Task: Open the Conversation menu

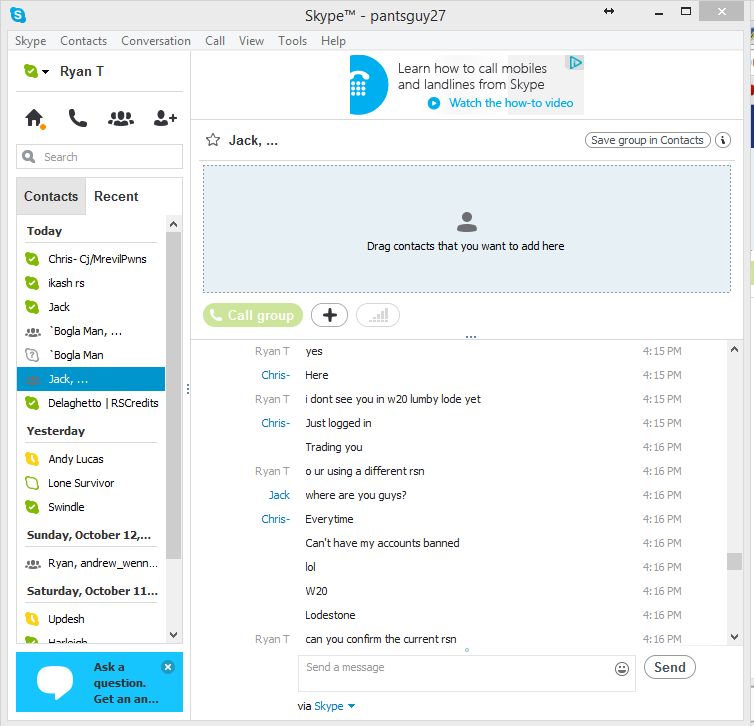Action: [x=156, y=41]
